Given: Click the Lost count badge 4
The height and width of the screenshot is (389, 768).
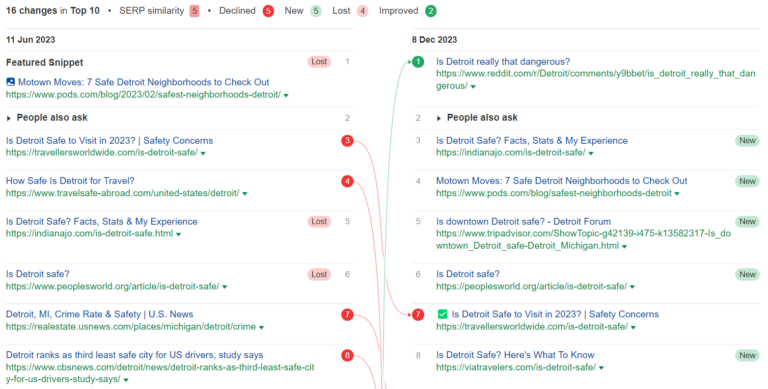Looking at the screenshot, I should click(x=362, y=11).
